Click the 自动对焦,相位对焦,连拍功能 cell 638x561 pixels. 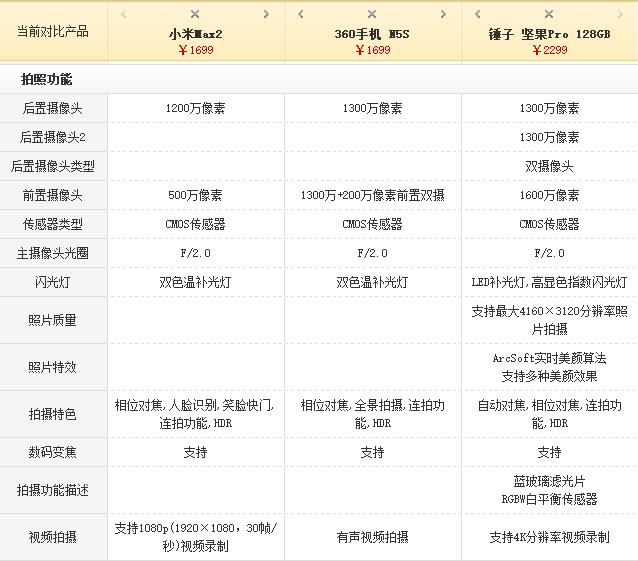(549, 414)
